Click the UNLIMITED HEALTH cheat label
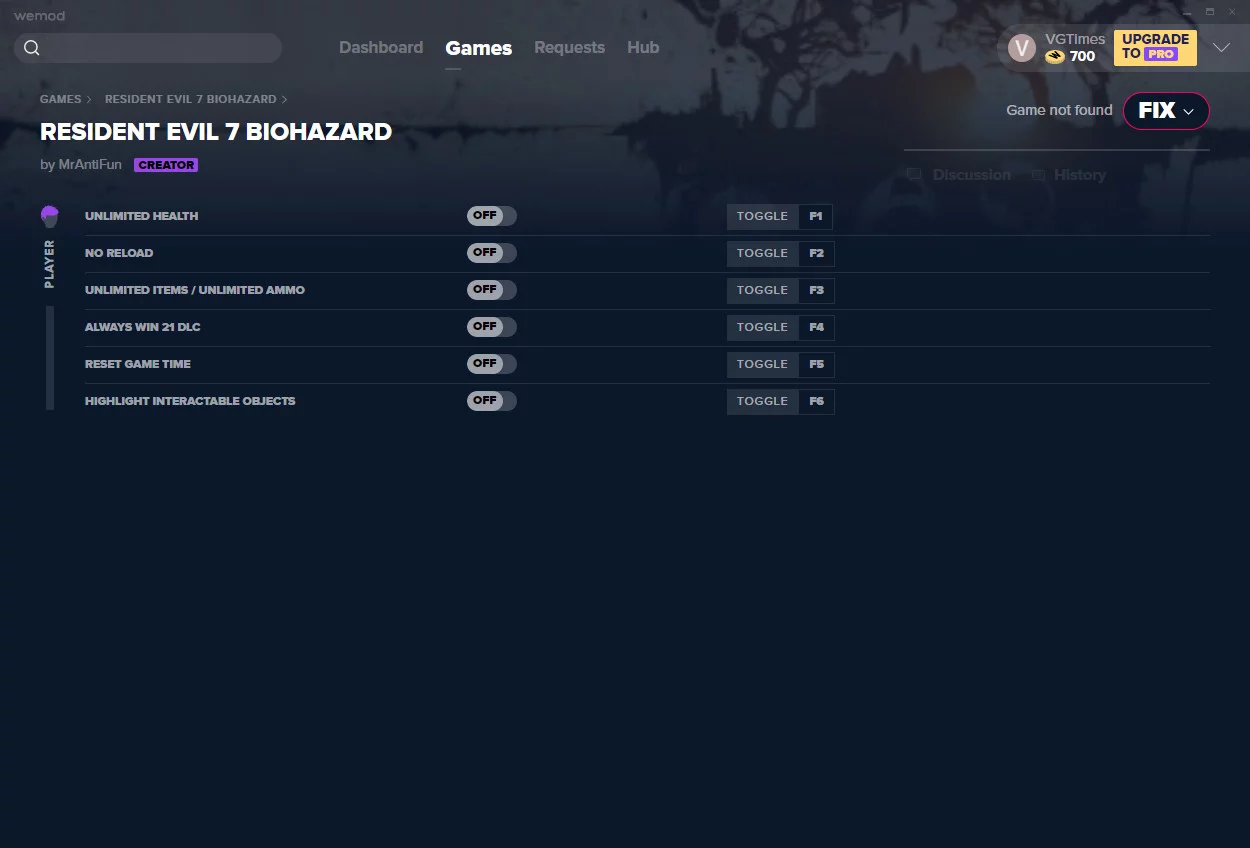 coord(142,216)
